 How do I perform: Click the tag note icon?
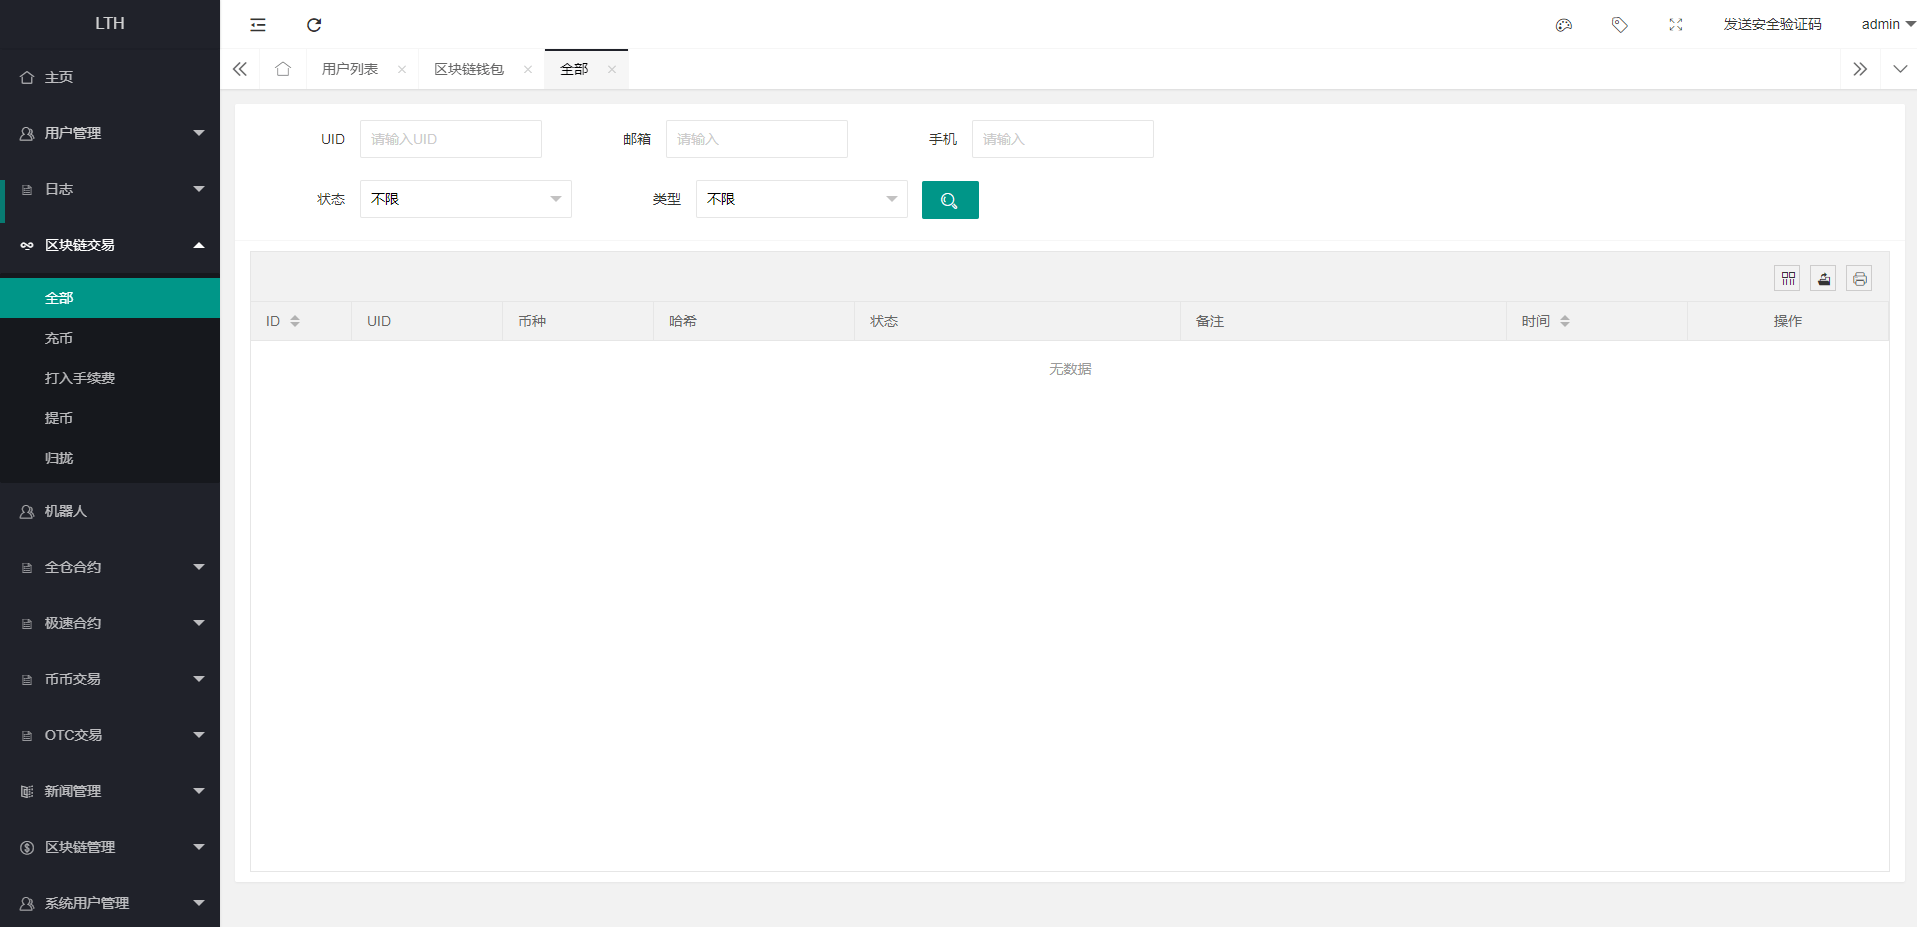[x=1620, y=25]
